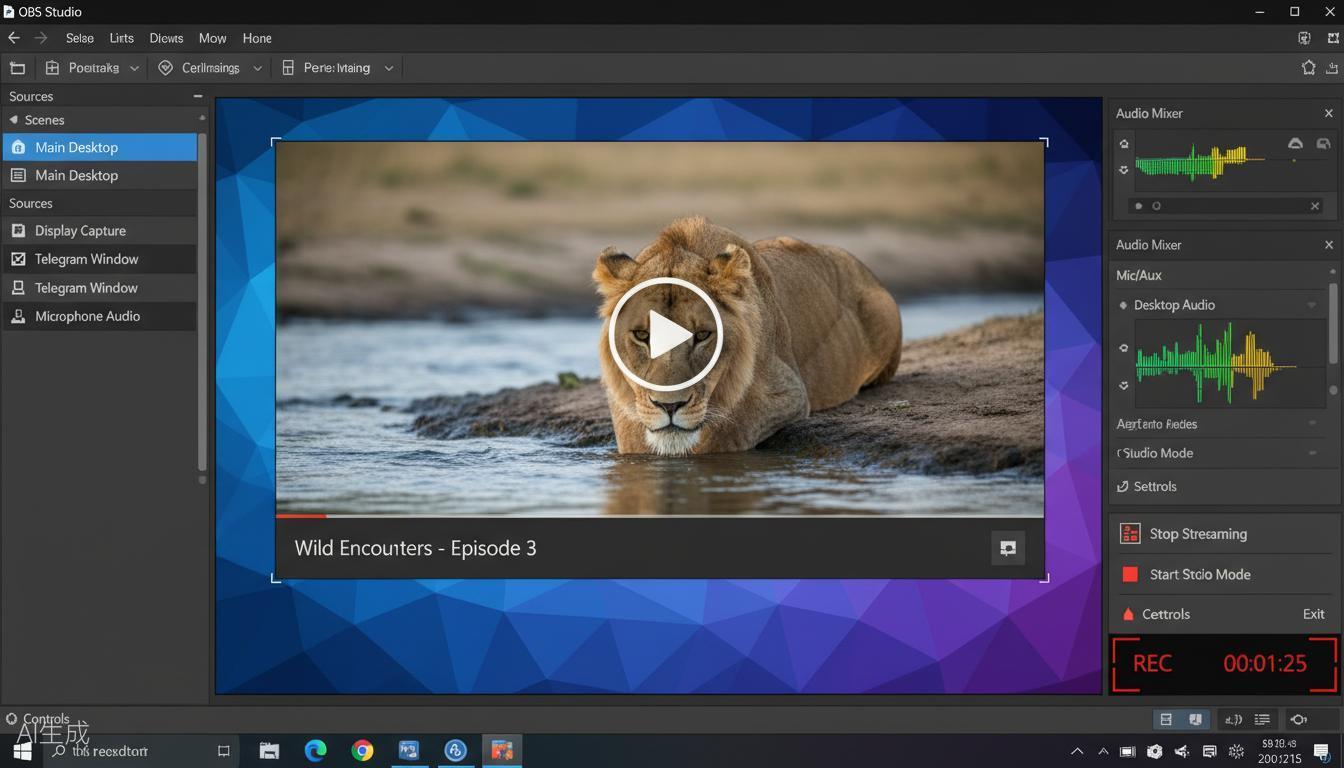Toggle the Studio Mode row in Audio Mixer
This screenshot has height=768, width=1344.
click(x=1220, y=453)
